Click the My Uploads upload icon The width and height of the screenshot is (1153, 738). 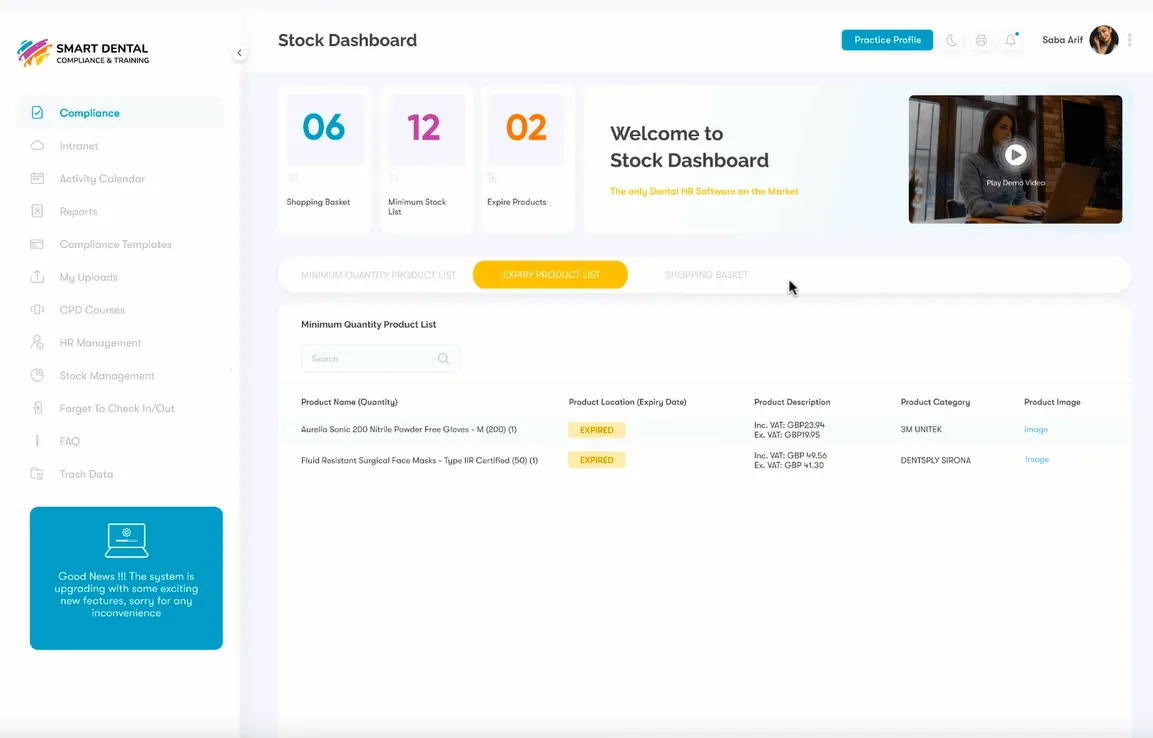[x=38, y=277]
